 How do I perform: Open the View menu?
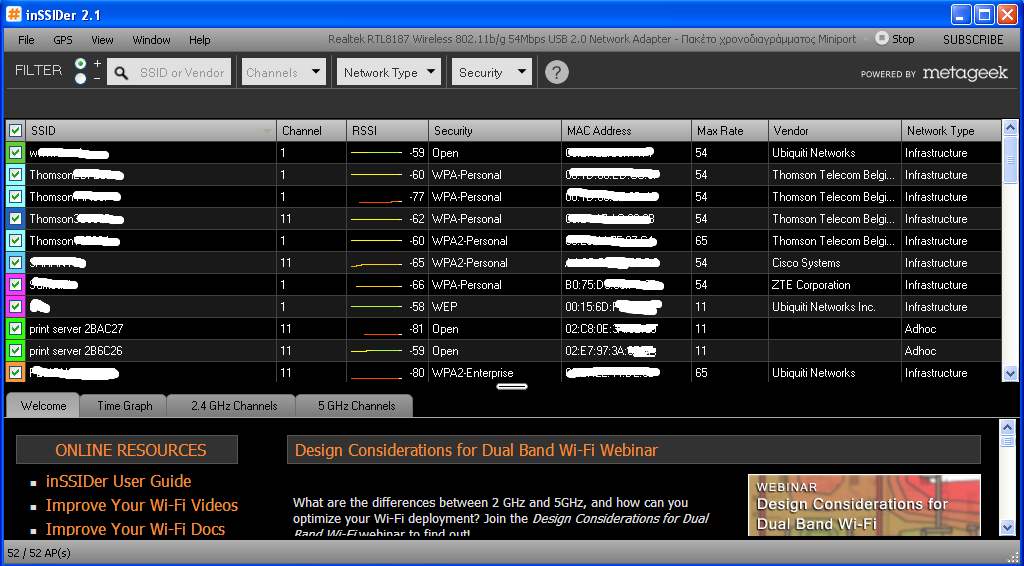tap(102, 40)
